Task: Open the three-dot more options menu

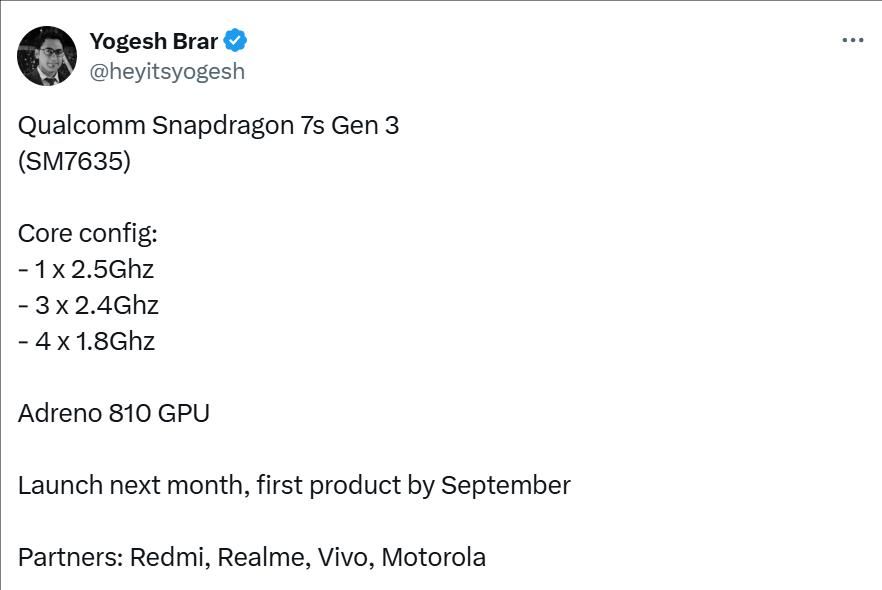Action: (x=853, y=40)
